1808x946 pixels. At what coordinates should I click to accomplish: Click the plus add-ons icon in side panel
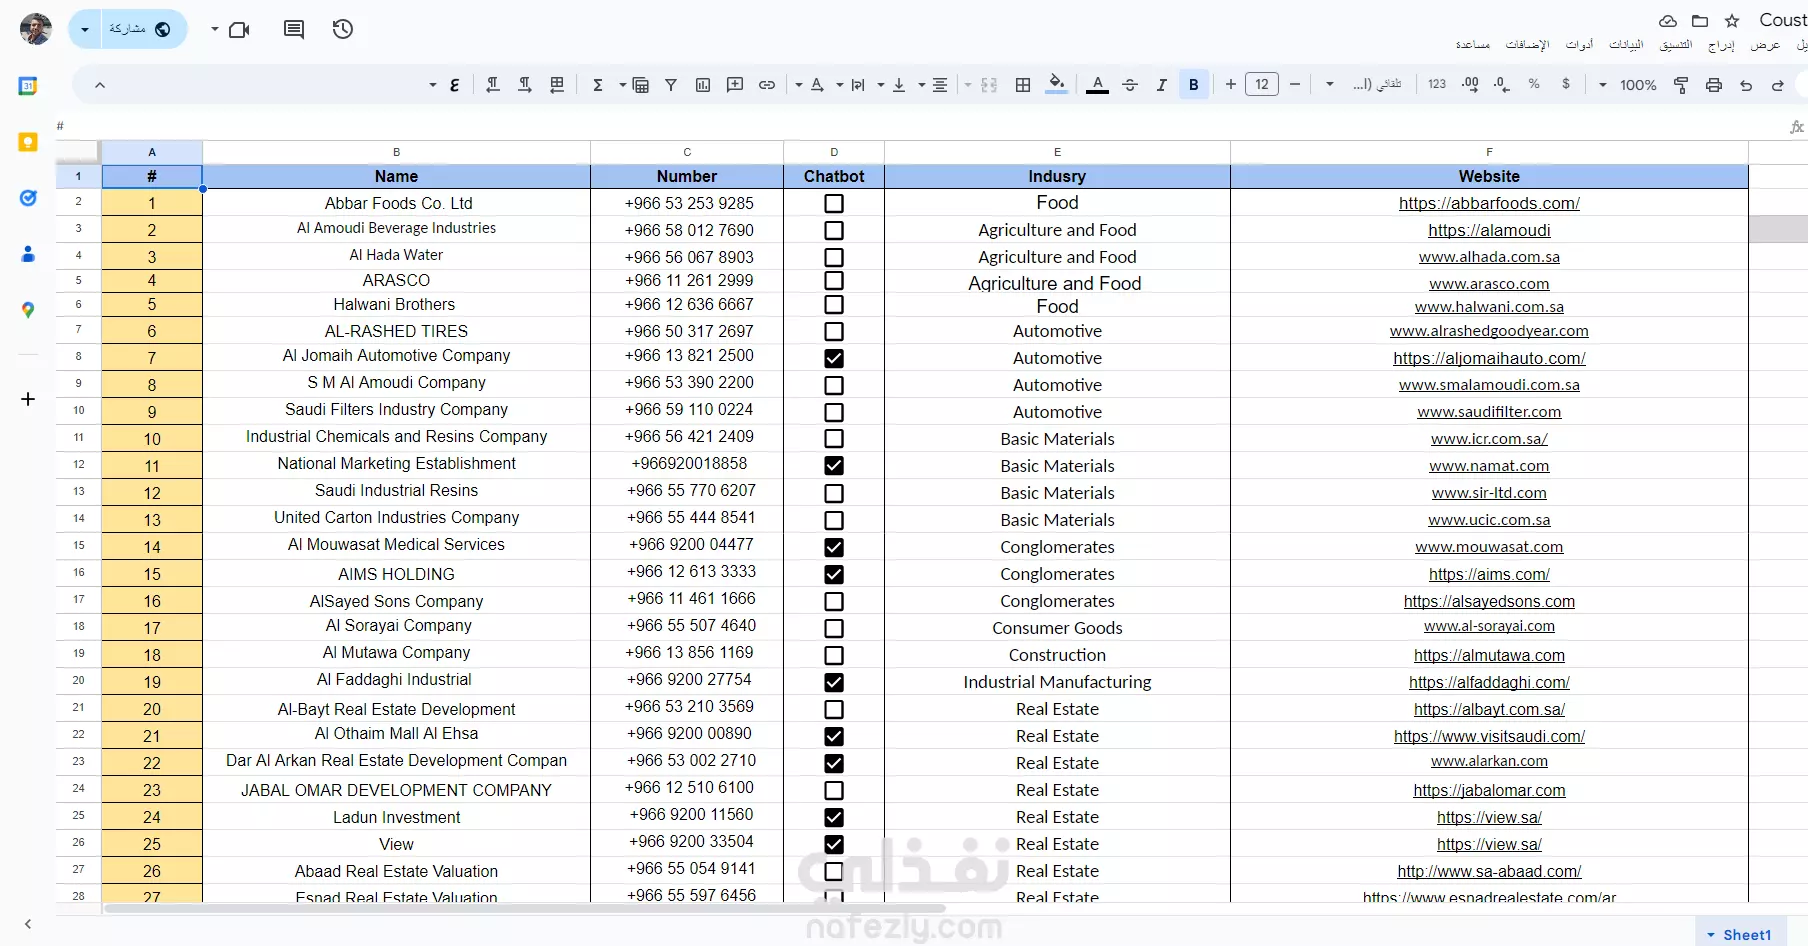point(28,399)
